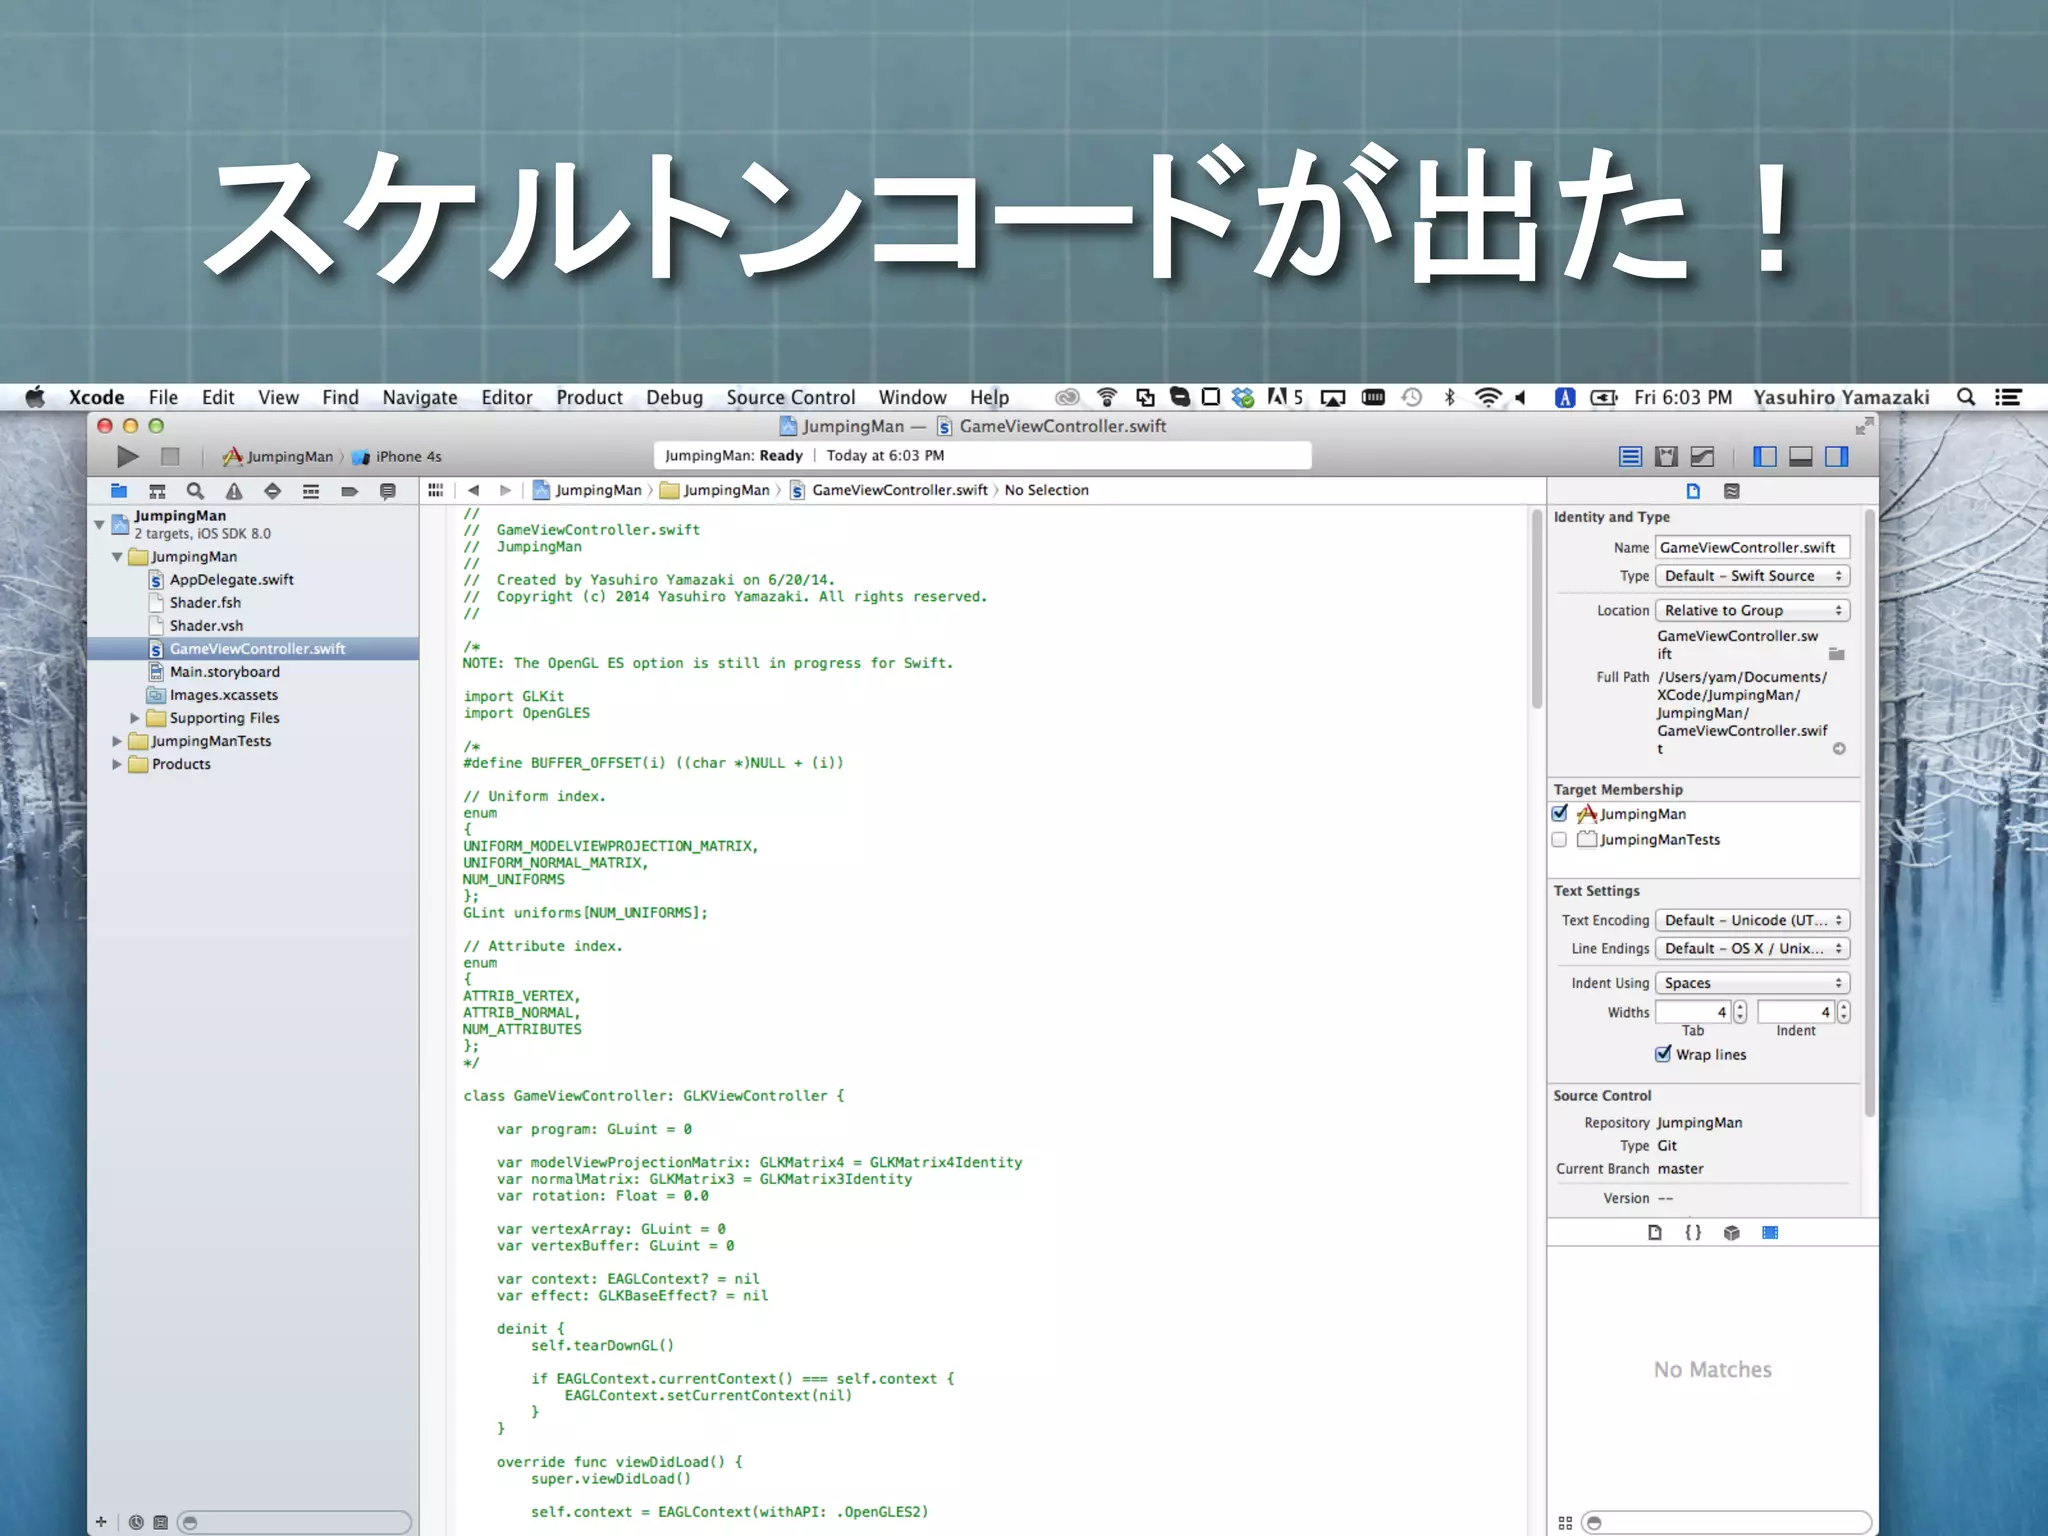Expand the Supporting Files folder
The width and height of the screenshot is (2048, 1536).
click(135, 718)
